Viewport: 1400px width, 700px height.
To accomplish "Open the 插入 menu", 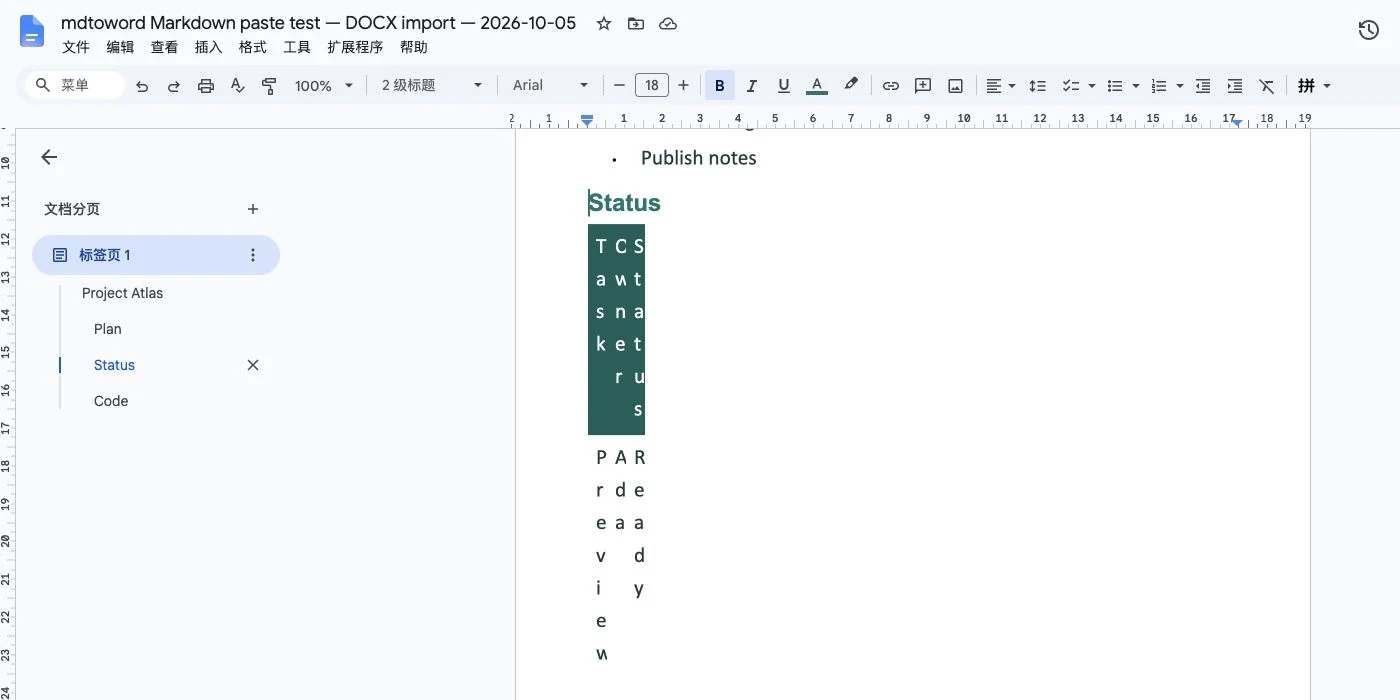I will 208,47.
